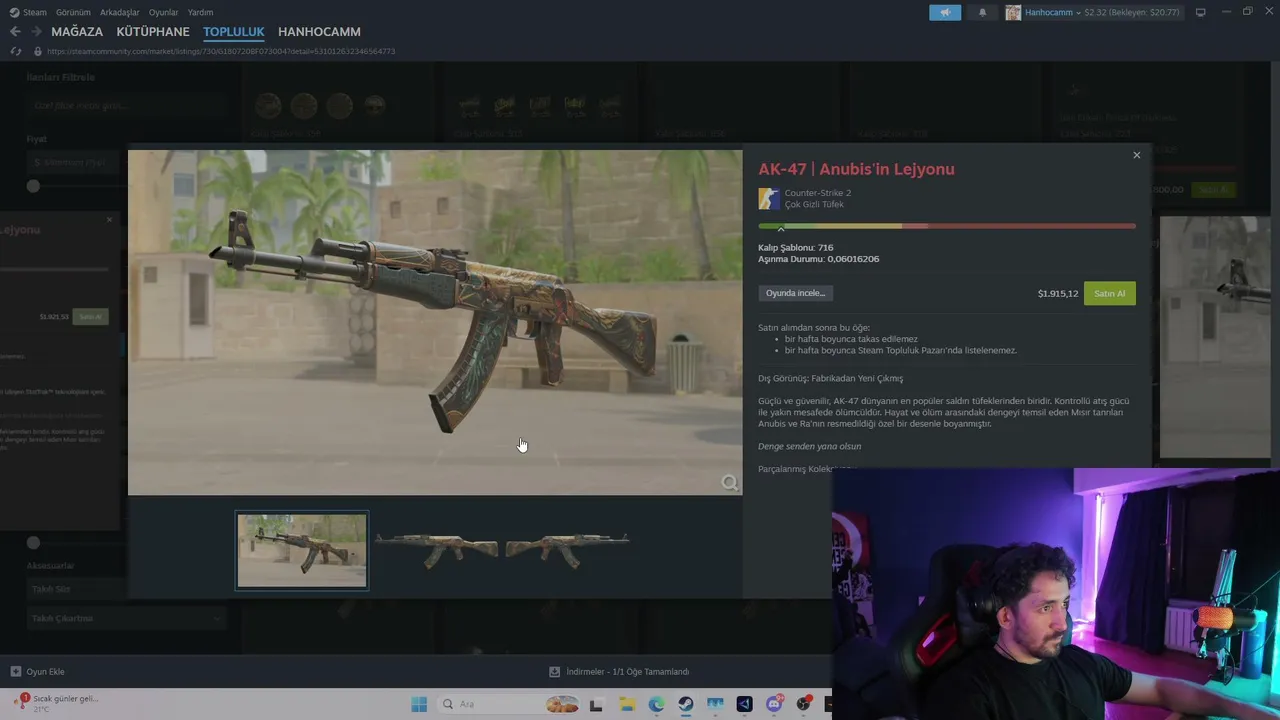Go to the MAĞAZA tab
This screenshot has height=720, width=1280.
77,32
